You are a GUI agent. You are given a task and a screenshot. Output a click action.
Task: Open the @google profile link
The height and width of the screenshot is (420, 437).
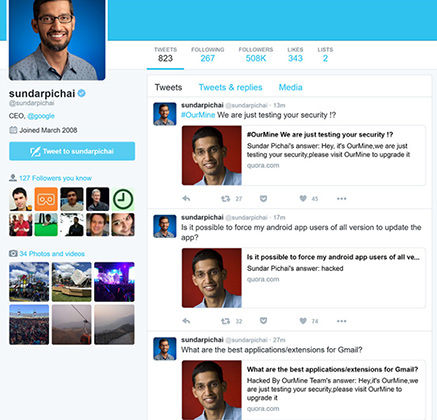[x=41, y=116]
